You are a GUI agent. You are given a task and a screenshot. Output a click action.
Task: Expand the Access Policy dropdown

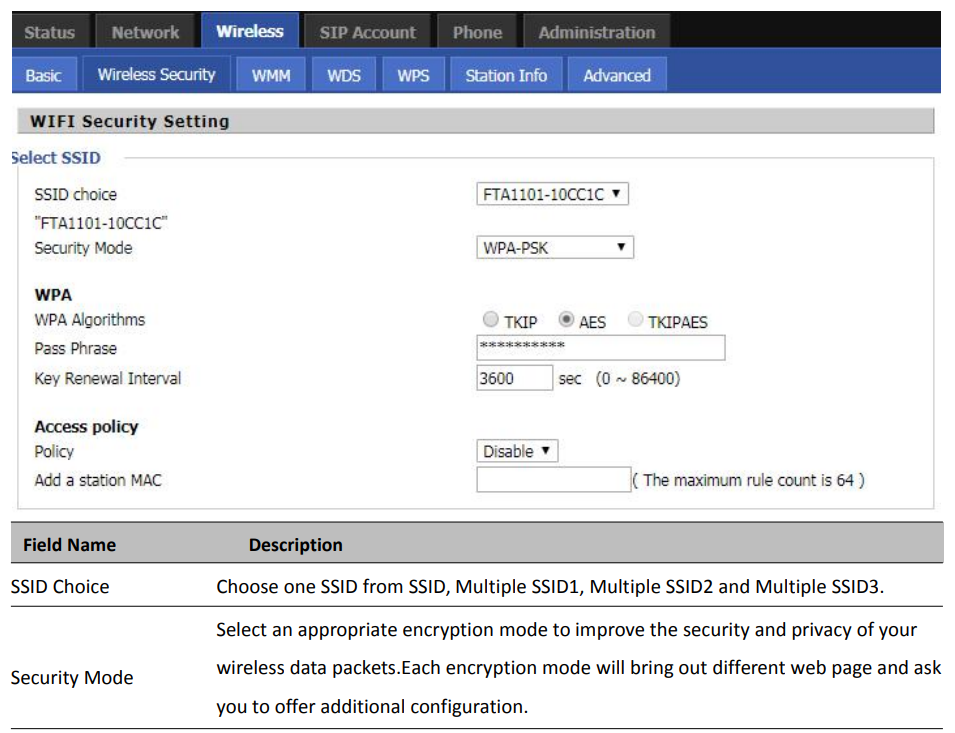[x=517, y=451]
